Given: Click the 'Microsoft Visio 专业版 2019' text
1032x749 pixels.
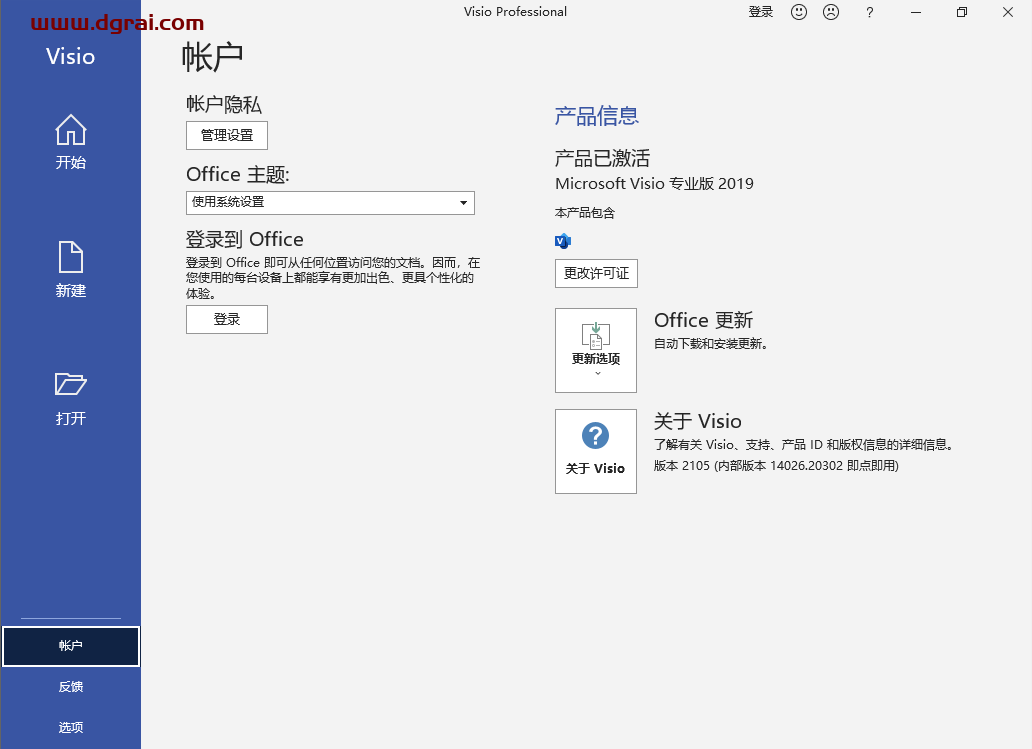Looking at the screenshot, I should [x=654, y=184].
